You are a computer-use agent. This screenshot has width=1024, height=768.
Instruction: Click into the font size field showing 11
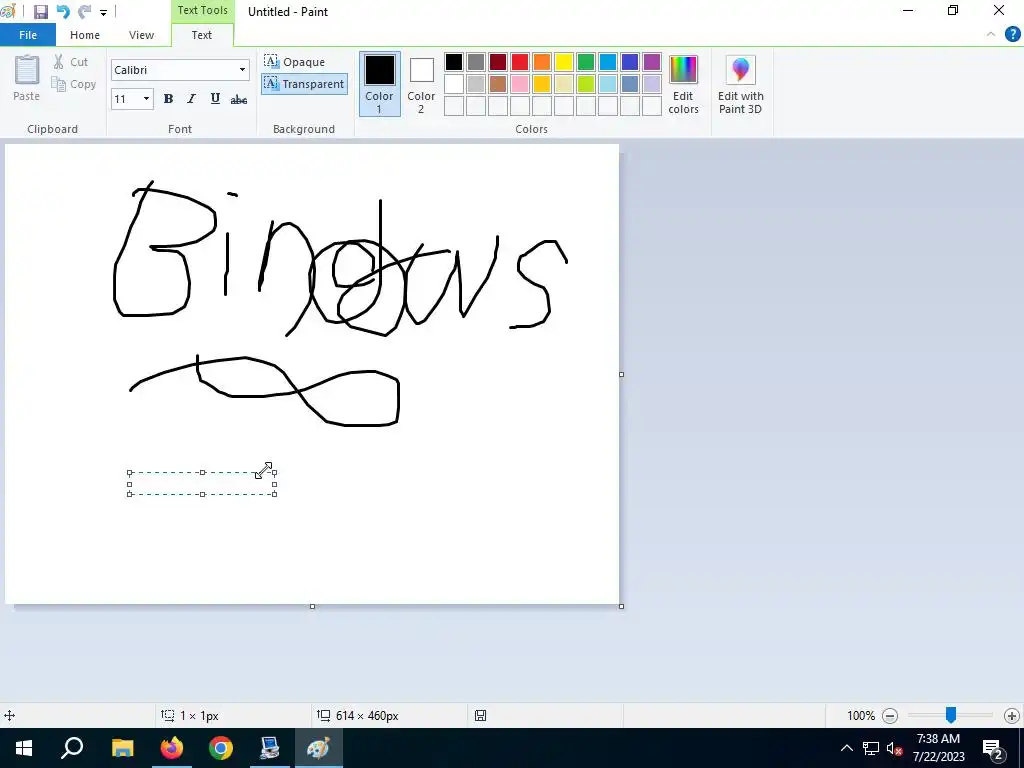click(125, 99)
